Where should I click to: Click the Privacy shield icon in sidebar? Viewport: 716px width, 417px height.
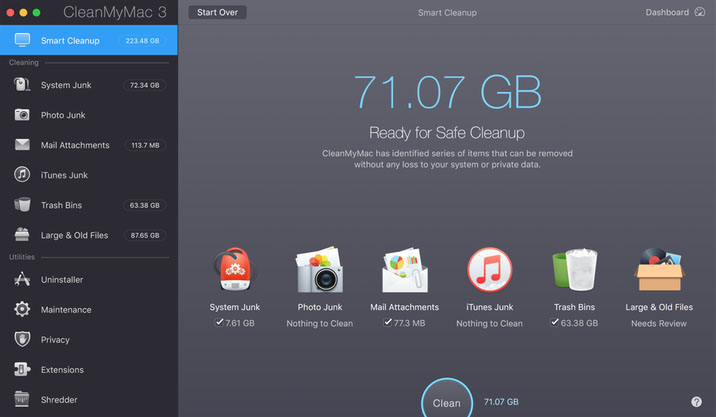tap(22, 339)
